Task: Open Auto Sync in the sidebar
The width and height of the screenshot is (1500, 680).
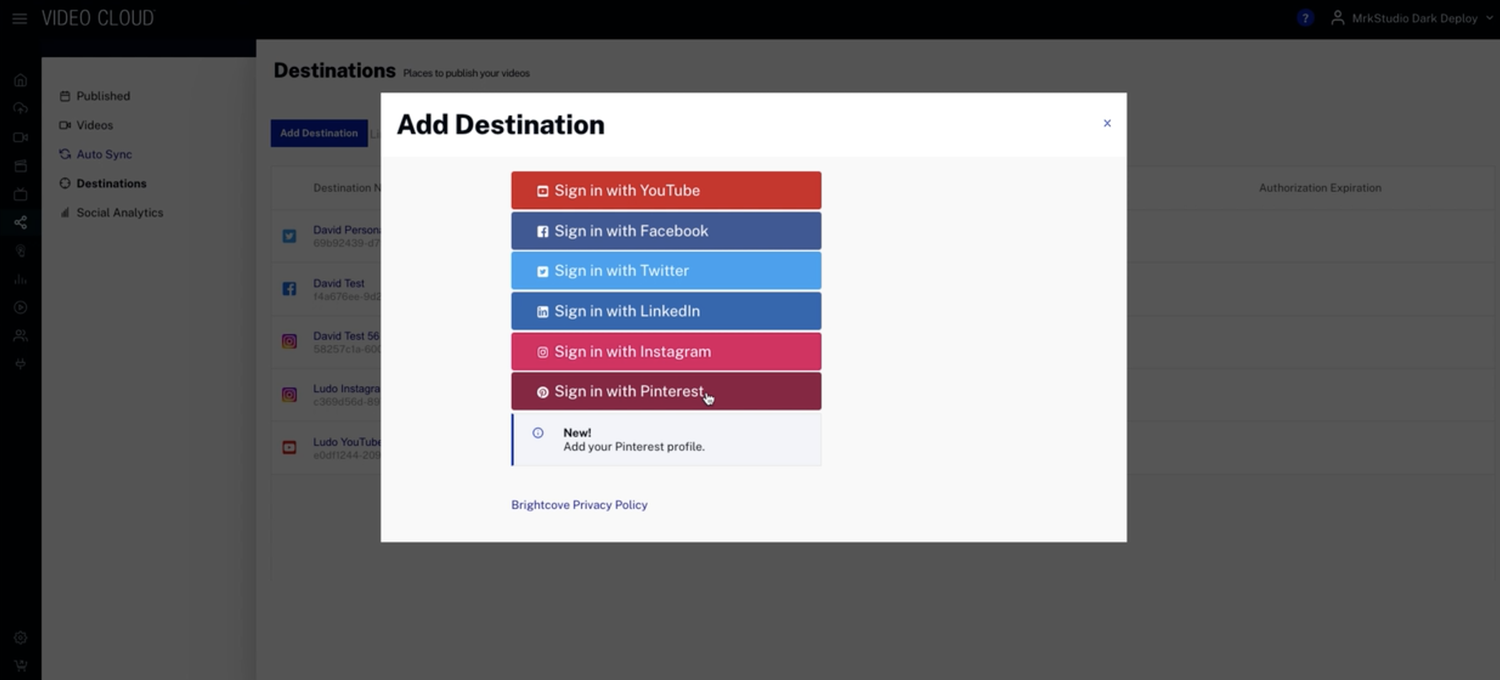Action: (x=104, y=154)
